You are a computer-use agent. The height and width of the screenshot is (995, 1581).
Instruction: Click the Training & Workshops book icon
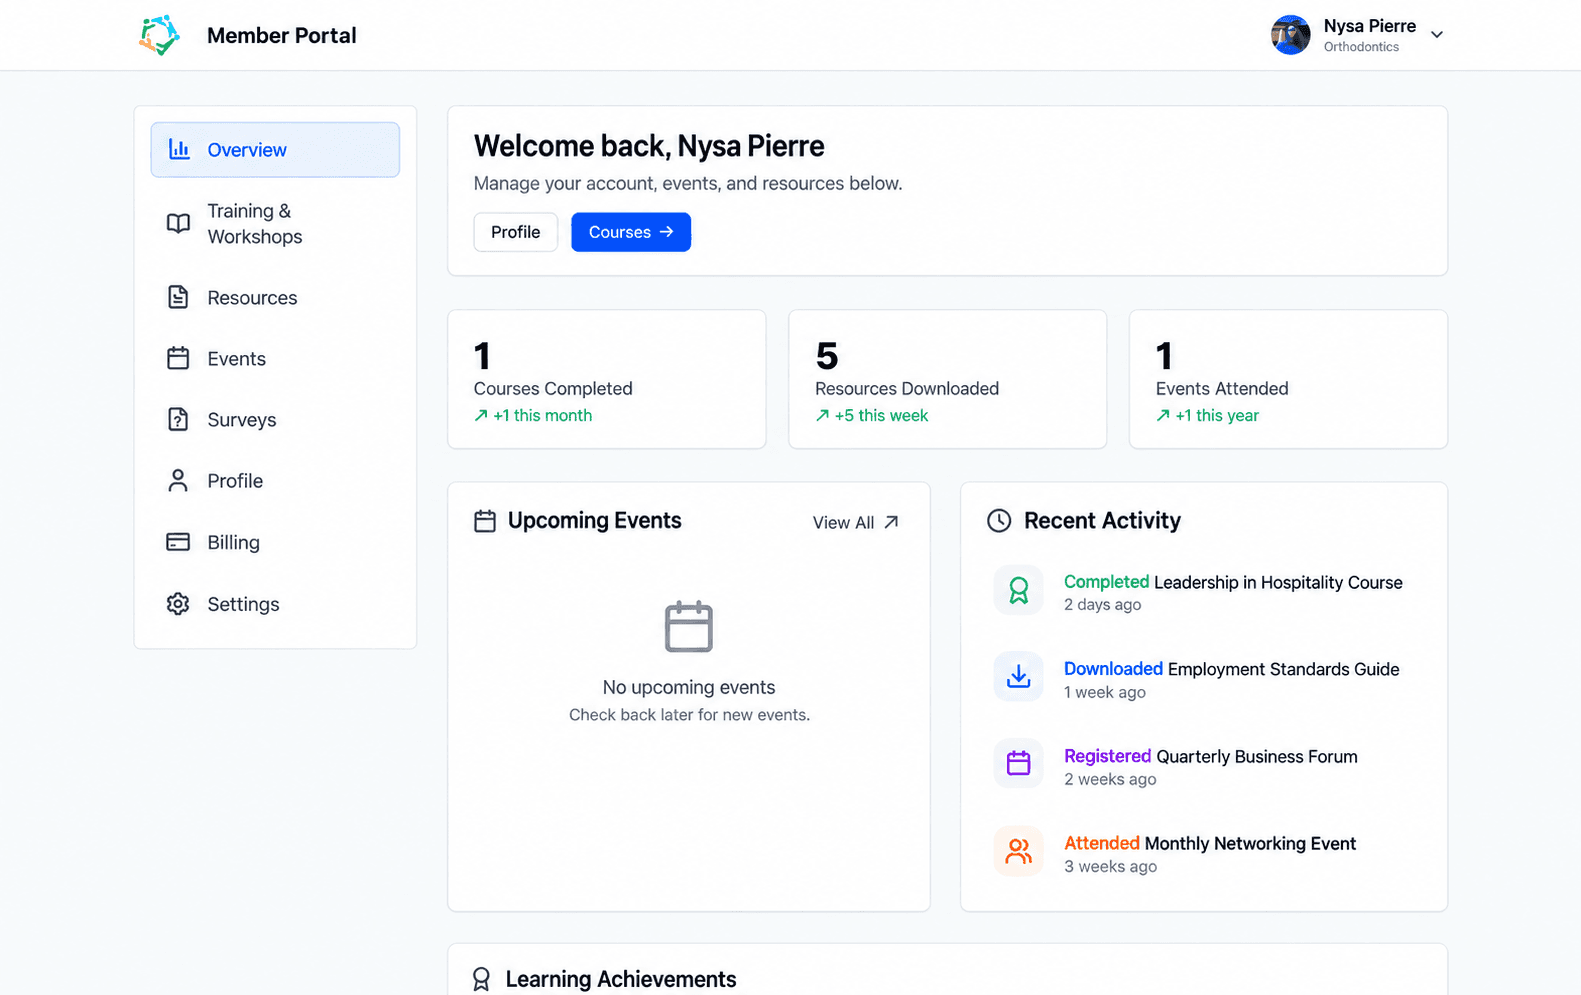178,223
